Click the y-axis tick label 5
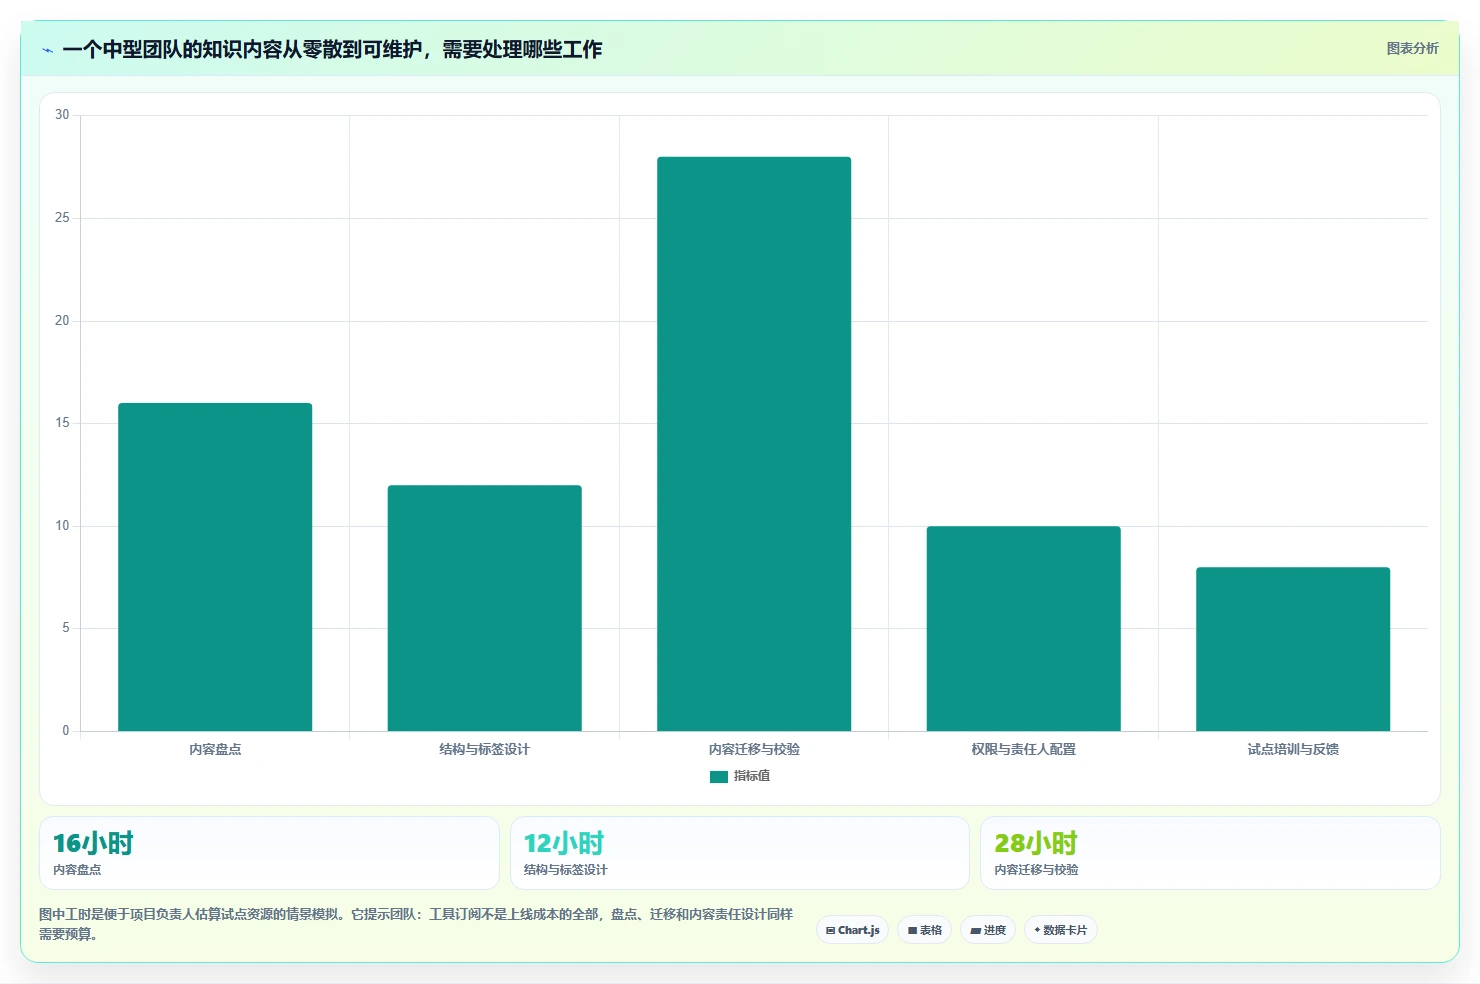 66,628
